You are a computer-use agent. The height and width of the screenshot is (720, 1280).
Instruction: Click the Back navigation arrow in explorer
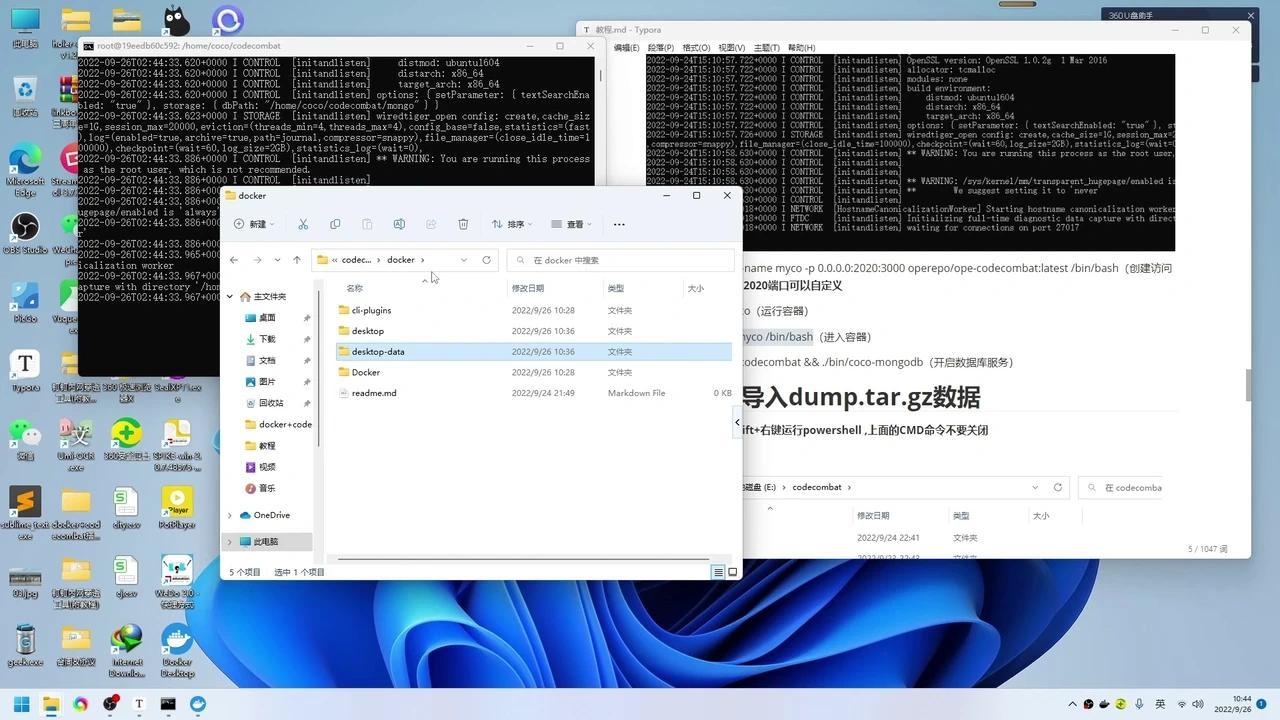[x=234, y=260]
